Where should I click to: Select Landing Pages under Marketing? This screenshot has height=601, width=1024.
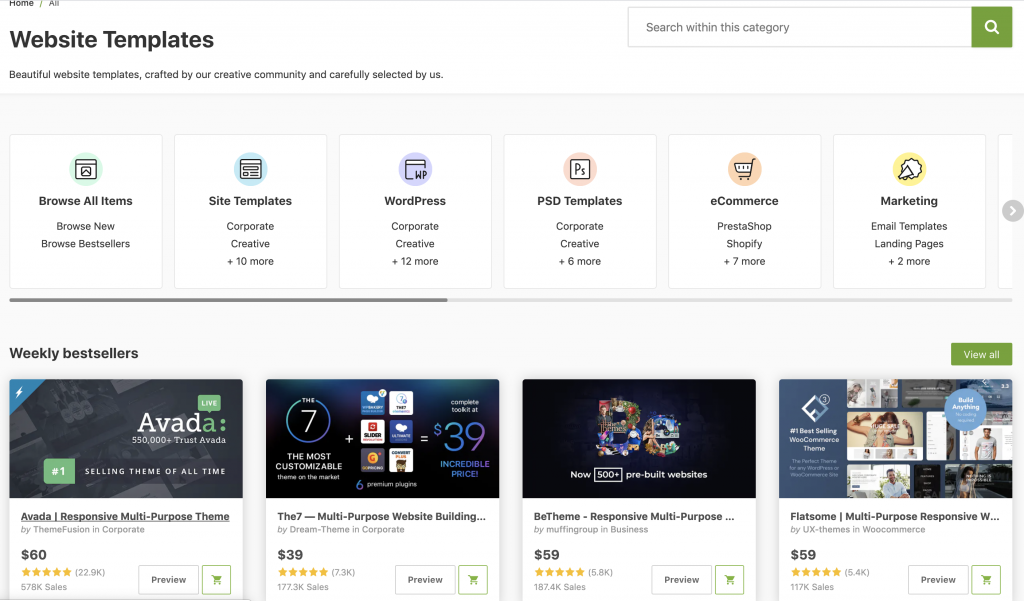coord(909,244)
